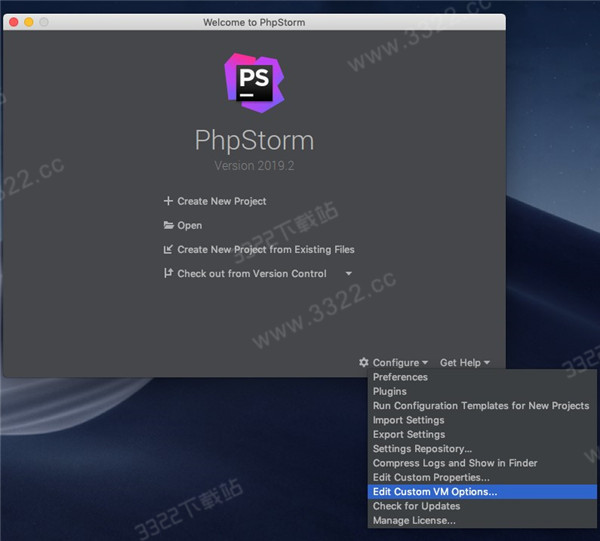Image resolution: width=600 pixels, height=541 pixels.
Task: Open Plugins from the Configure menu
Action: [x=482, y=391]
